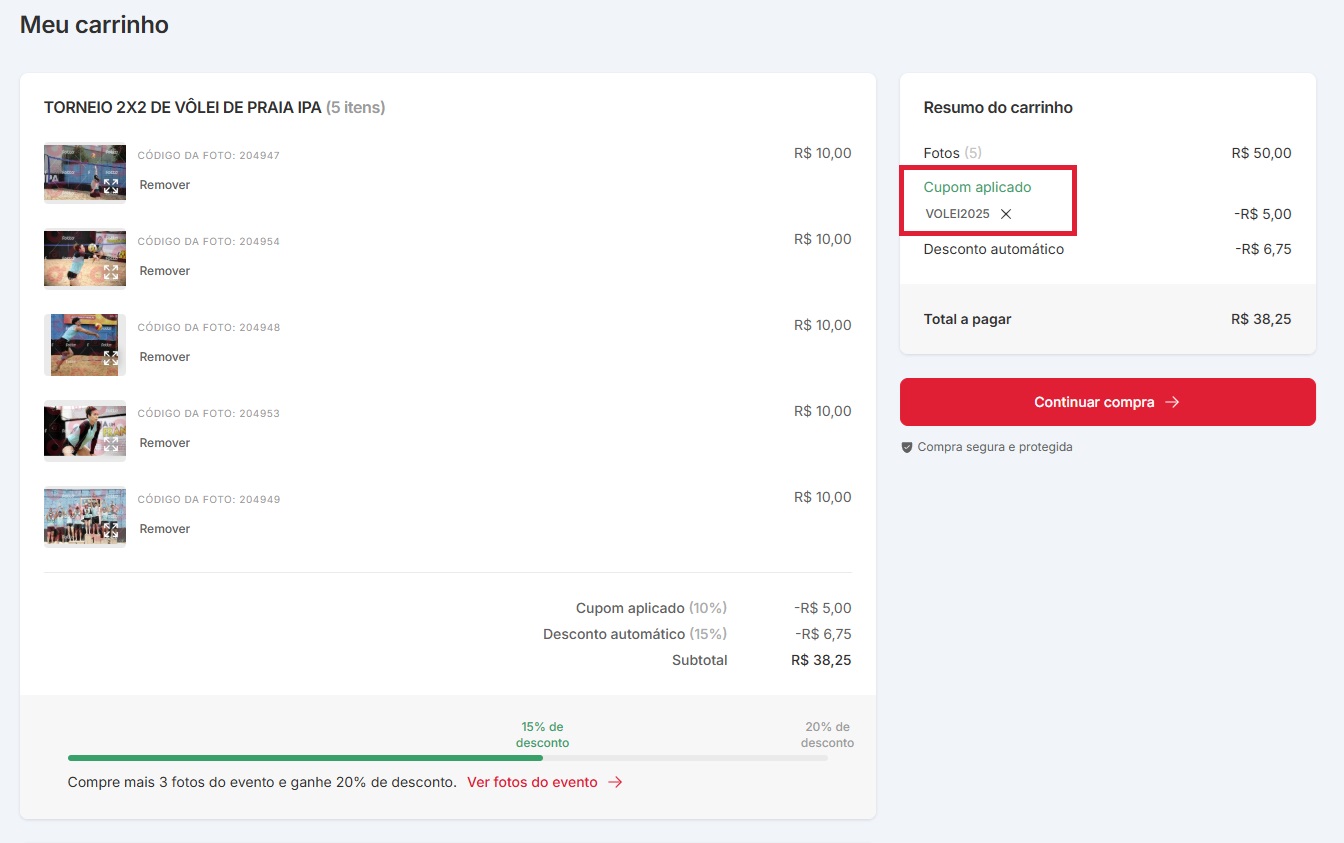1344x843 pixels.
Task: Click Cupom aplicado (10%) in the items list
Action: coord(651,608)
